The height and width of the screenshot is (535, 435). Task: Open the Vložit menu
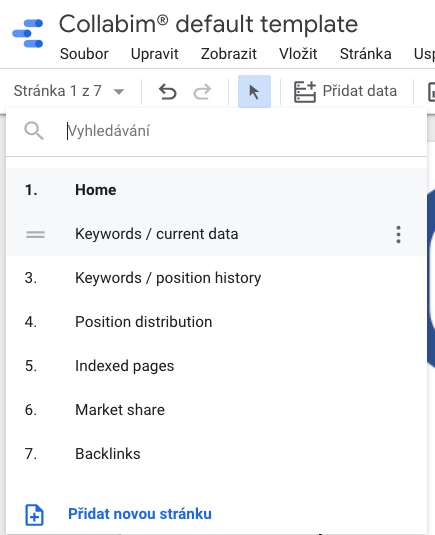click(298, 54)
